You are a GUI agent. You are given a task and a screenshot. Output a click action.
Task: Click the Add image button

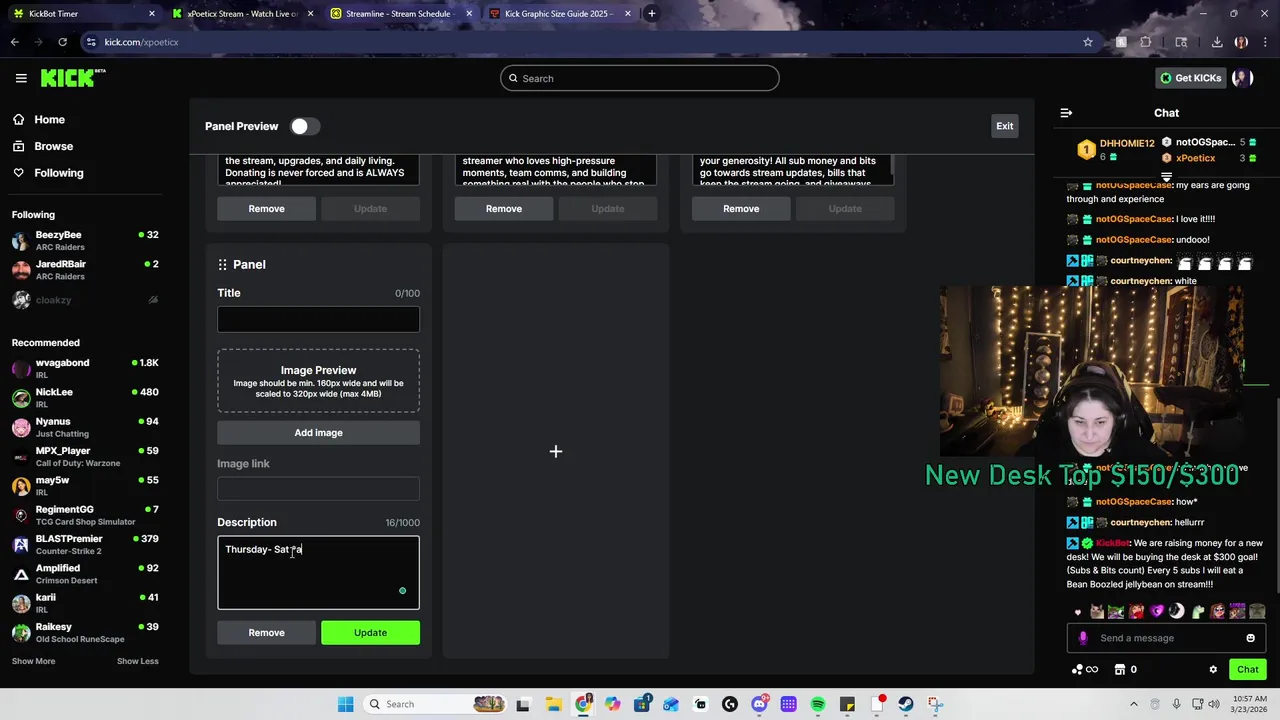click(318, 432)
